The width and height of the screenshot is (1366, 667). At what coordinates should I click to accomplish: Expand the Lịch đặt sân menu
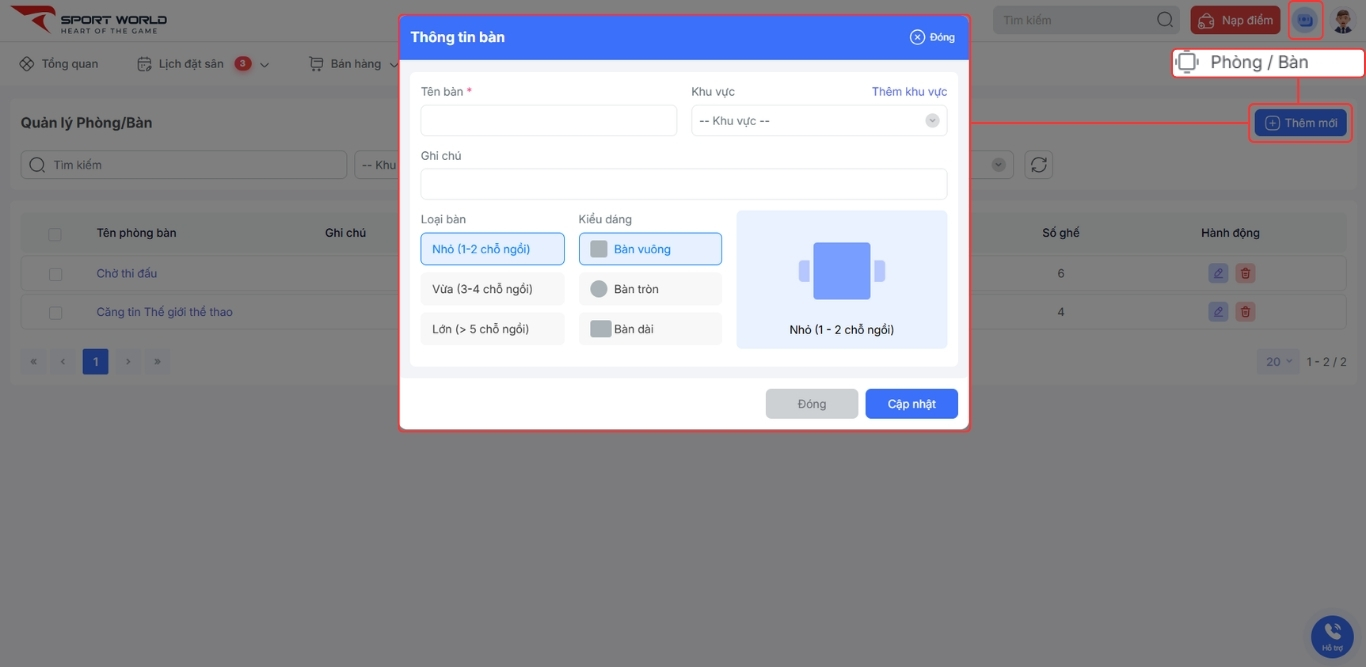204,64
